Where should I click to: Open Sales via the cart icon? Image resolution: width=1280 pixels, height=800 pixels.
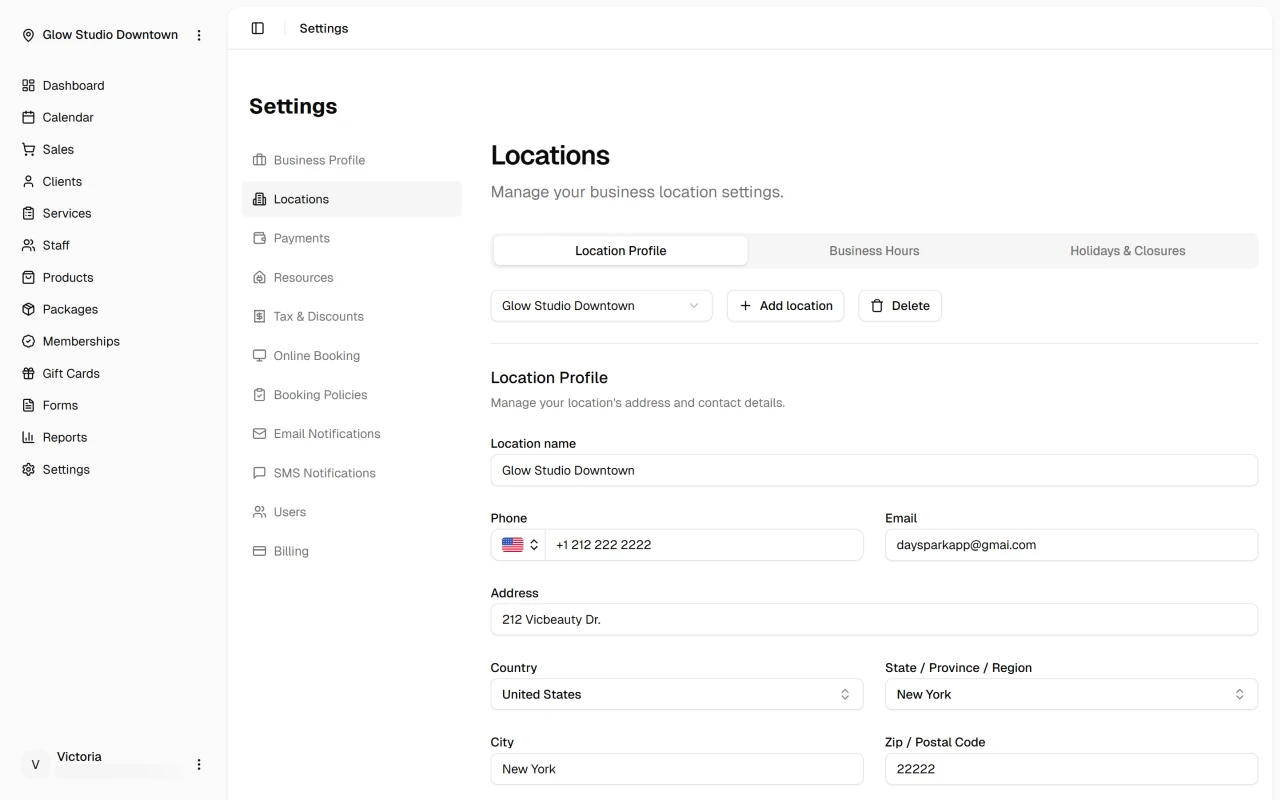pos(28,149)
